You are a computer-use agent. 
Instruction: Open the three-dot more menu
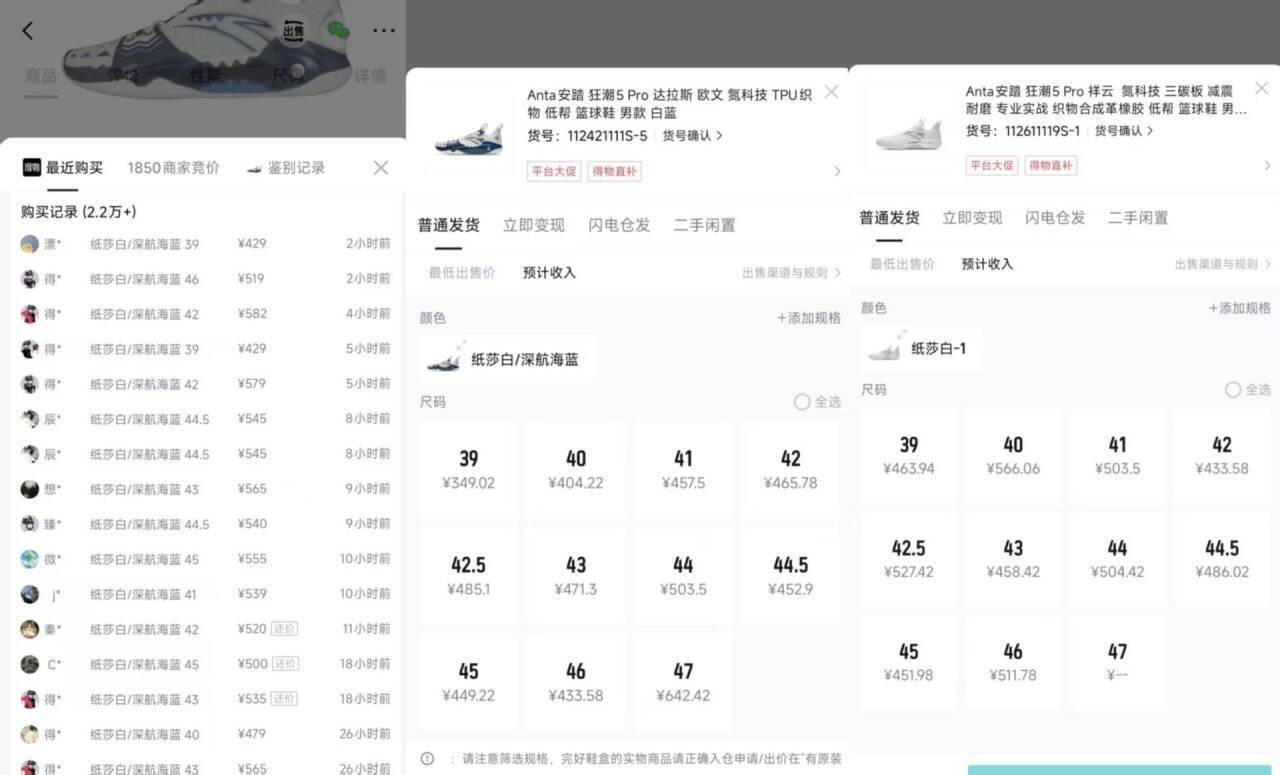[x=384, y=31]
